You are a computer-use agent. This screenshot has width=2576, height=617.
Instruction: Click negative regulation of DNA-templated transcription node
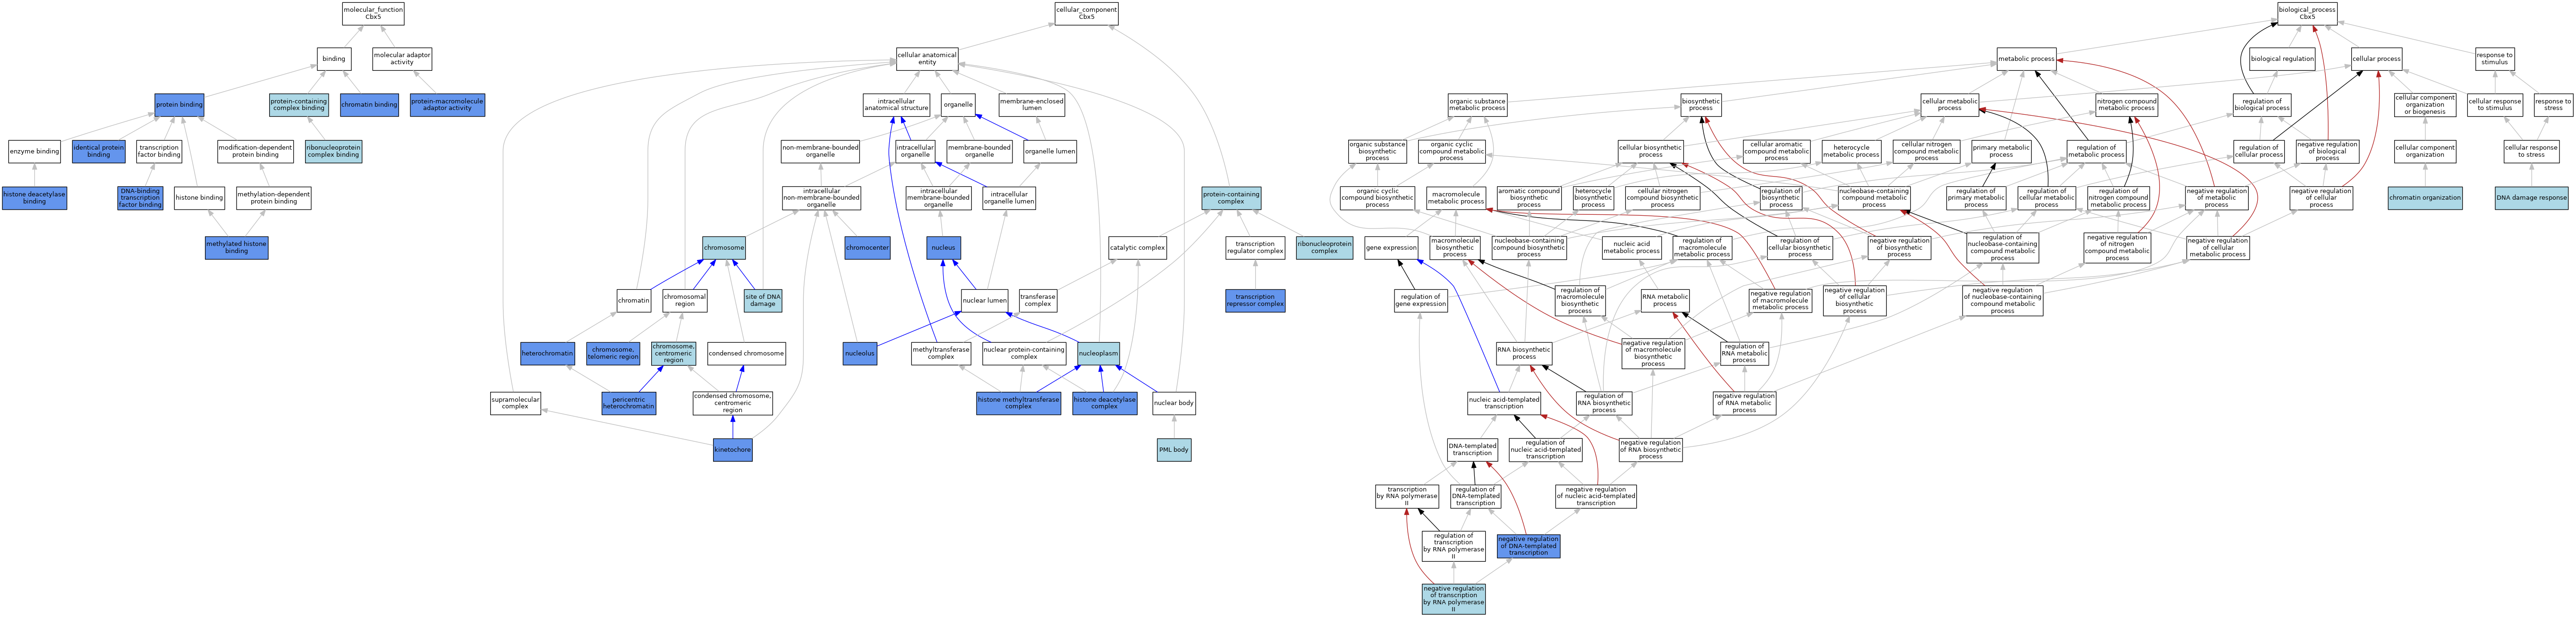pyautogui.click(x=1528, y=546)
